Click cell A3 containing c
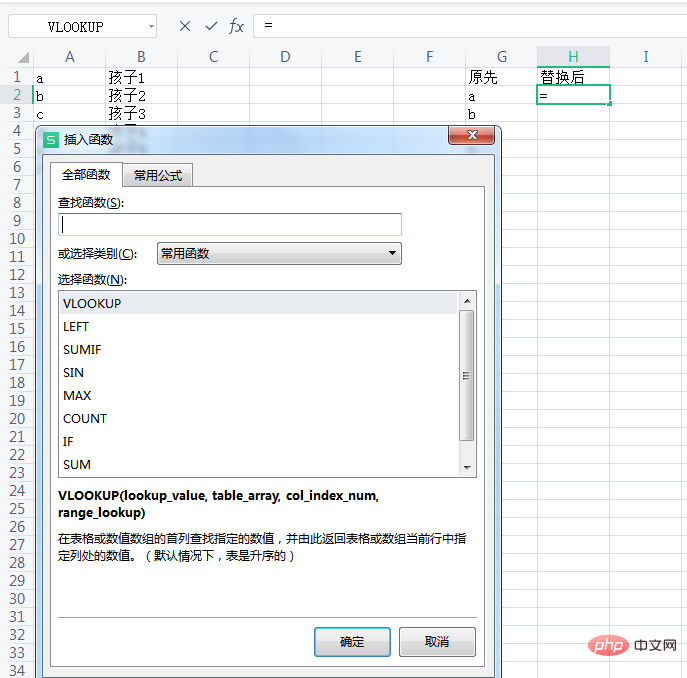The width and height of the screenshot is (687, 678). point(70,113)
